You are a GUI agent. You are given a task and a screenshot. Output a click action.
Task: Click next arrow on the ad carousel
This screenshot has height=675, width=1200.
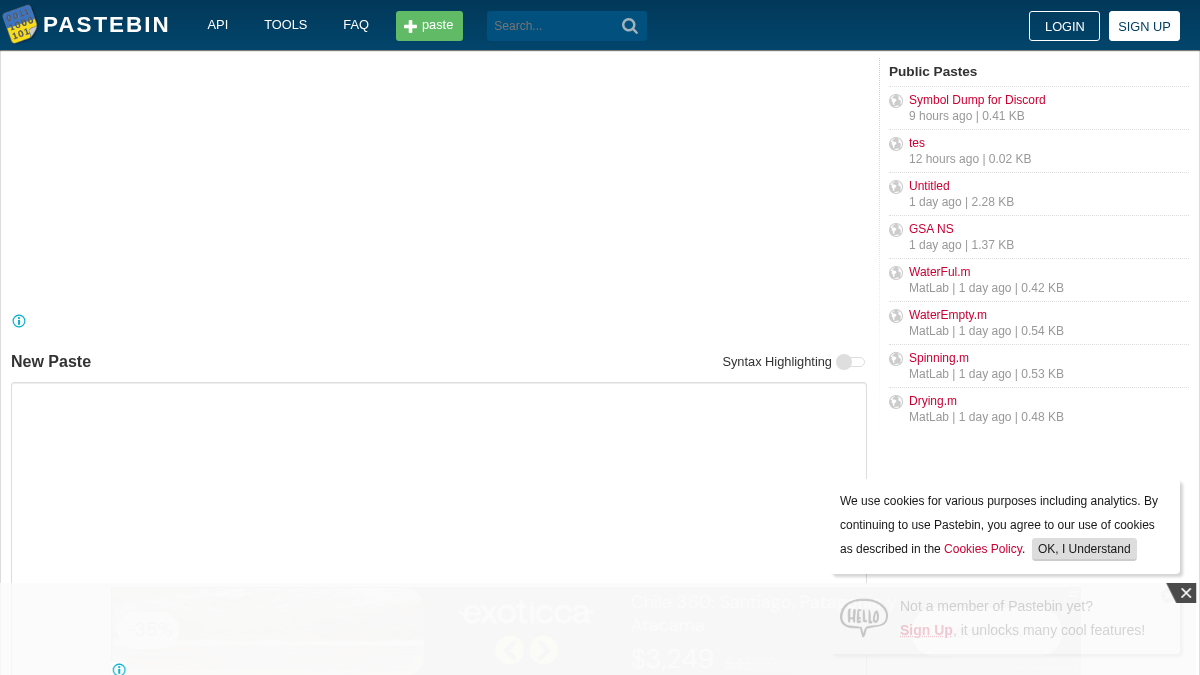pyautogui.click(x=543, y=650)
